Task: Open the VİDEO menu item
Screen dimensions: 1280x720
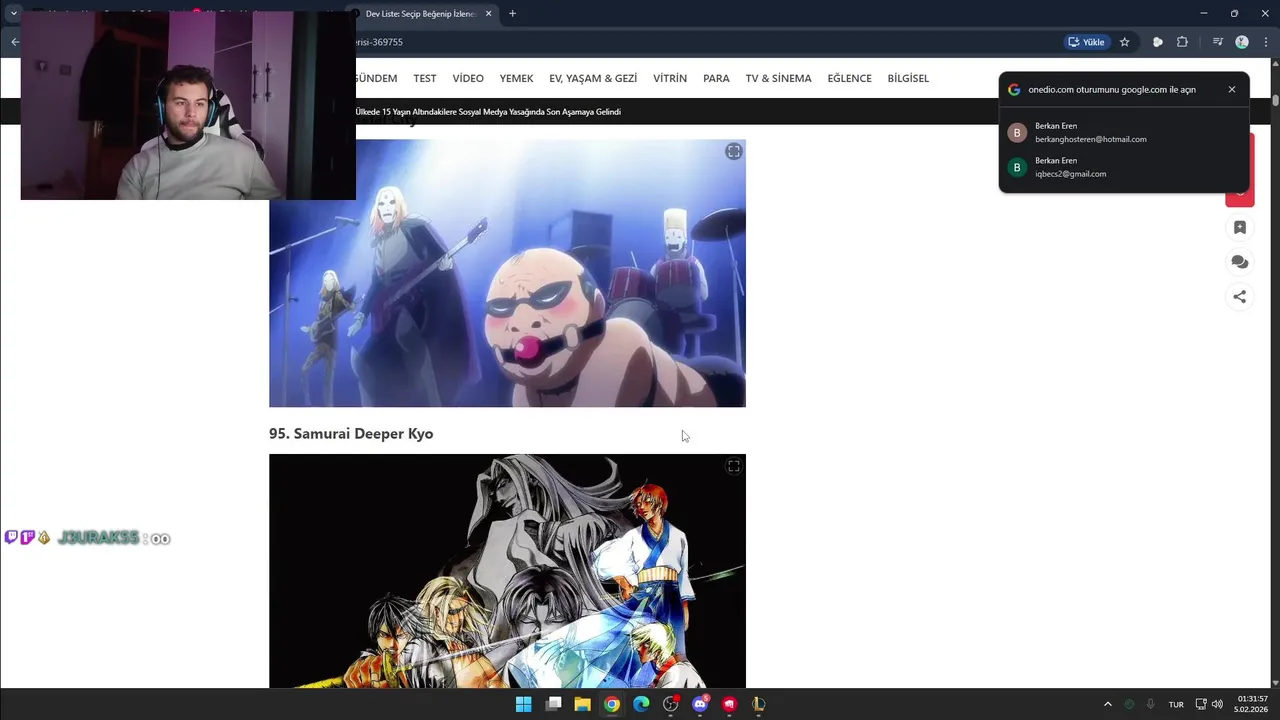Action: (x=468, y=78)
